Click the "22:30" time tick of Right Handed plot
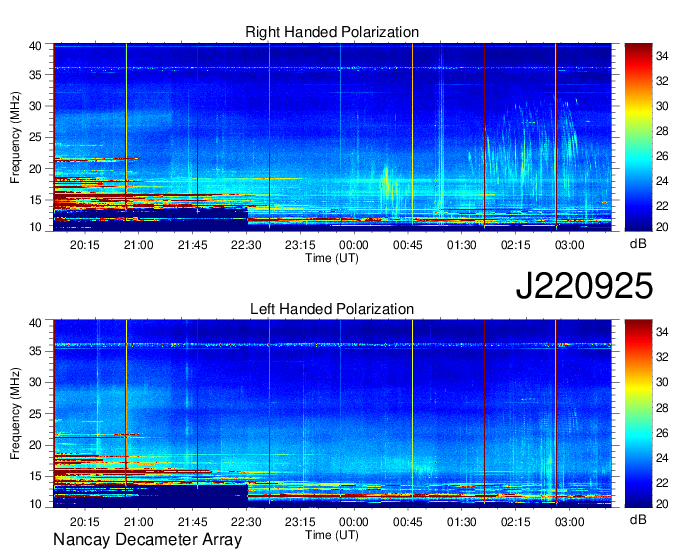This screenshot has height=552, width=680. pos(246,245)
